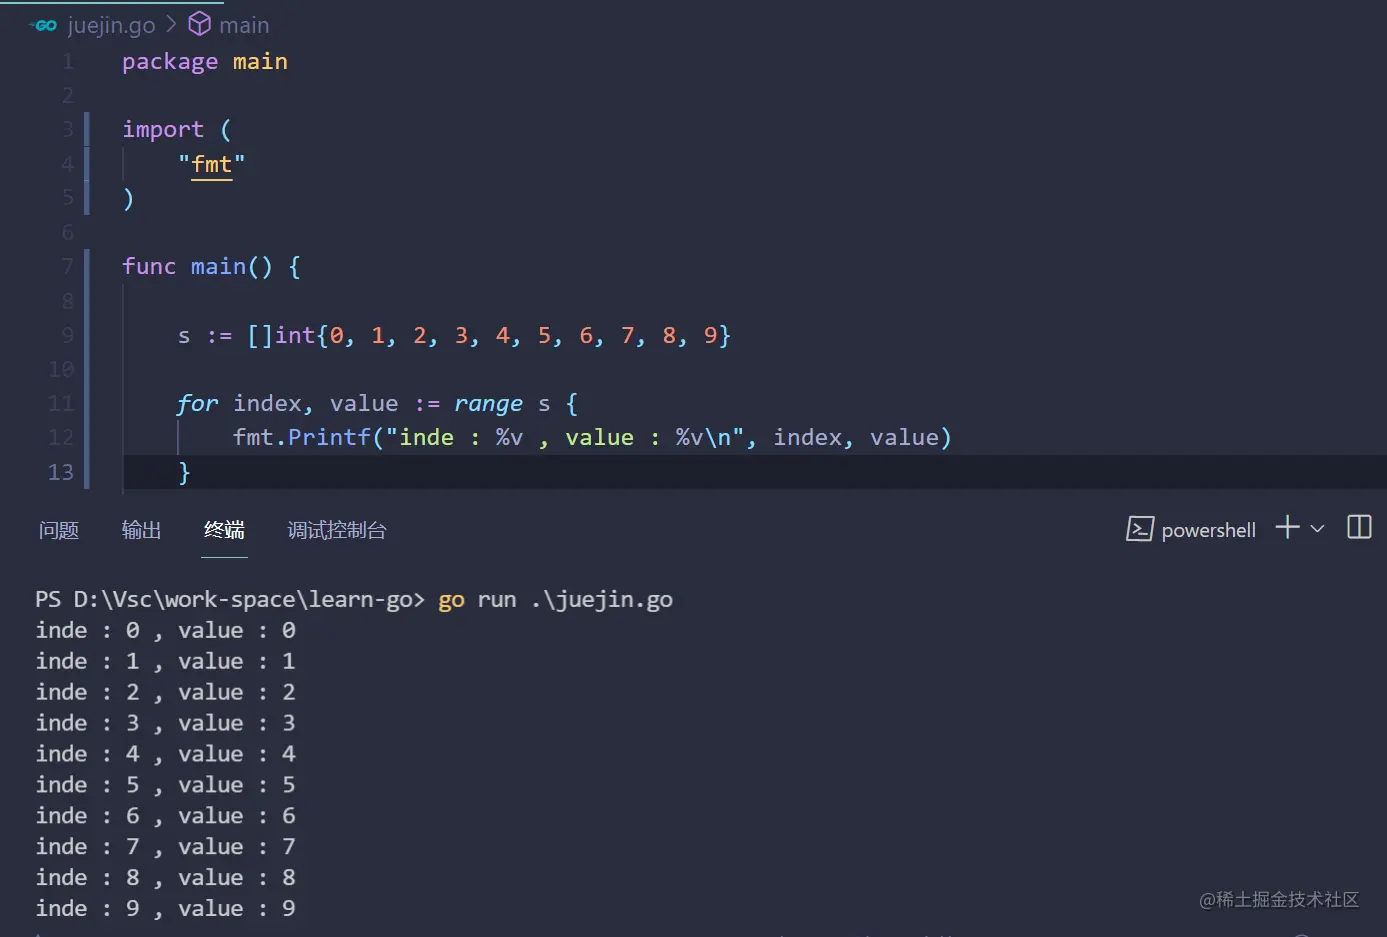This screenshot has height=937, width=1387.
Task: Open the 调试控制台 debug console tab
Action: pyautogui.click(x=337, y=530)
